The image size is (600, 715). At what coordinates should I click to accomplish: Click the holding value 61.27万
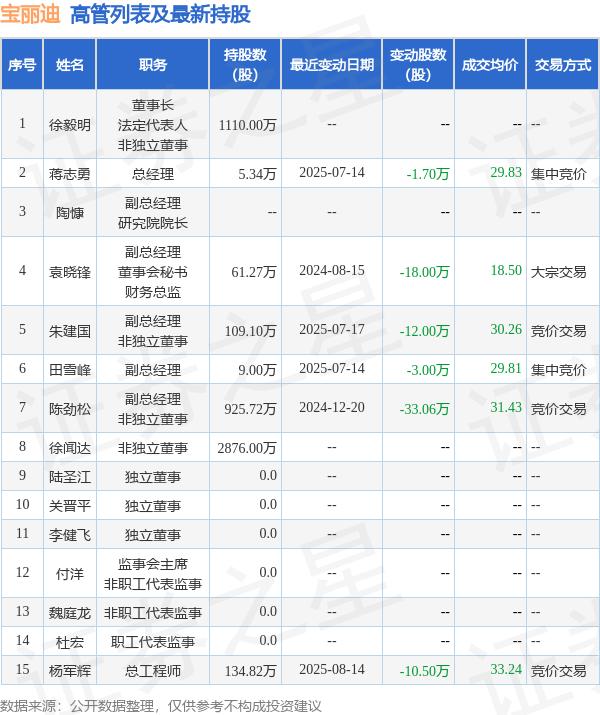coord(253,272)
